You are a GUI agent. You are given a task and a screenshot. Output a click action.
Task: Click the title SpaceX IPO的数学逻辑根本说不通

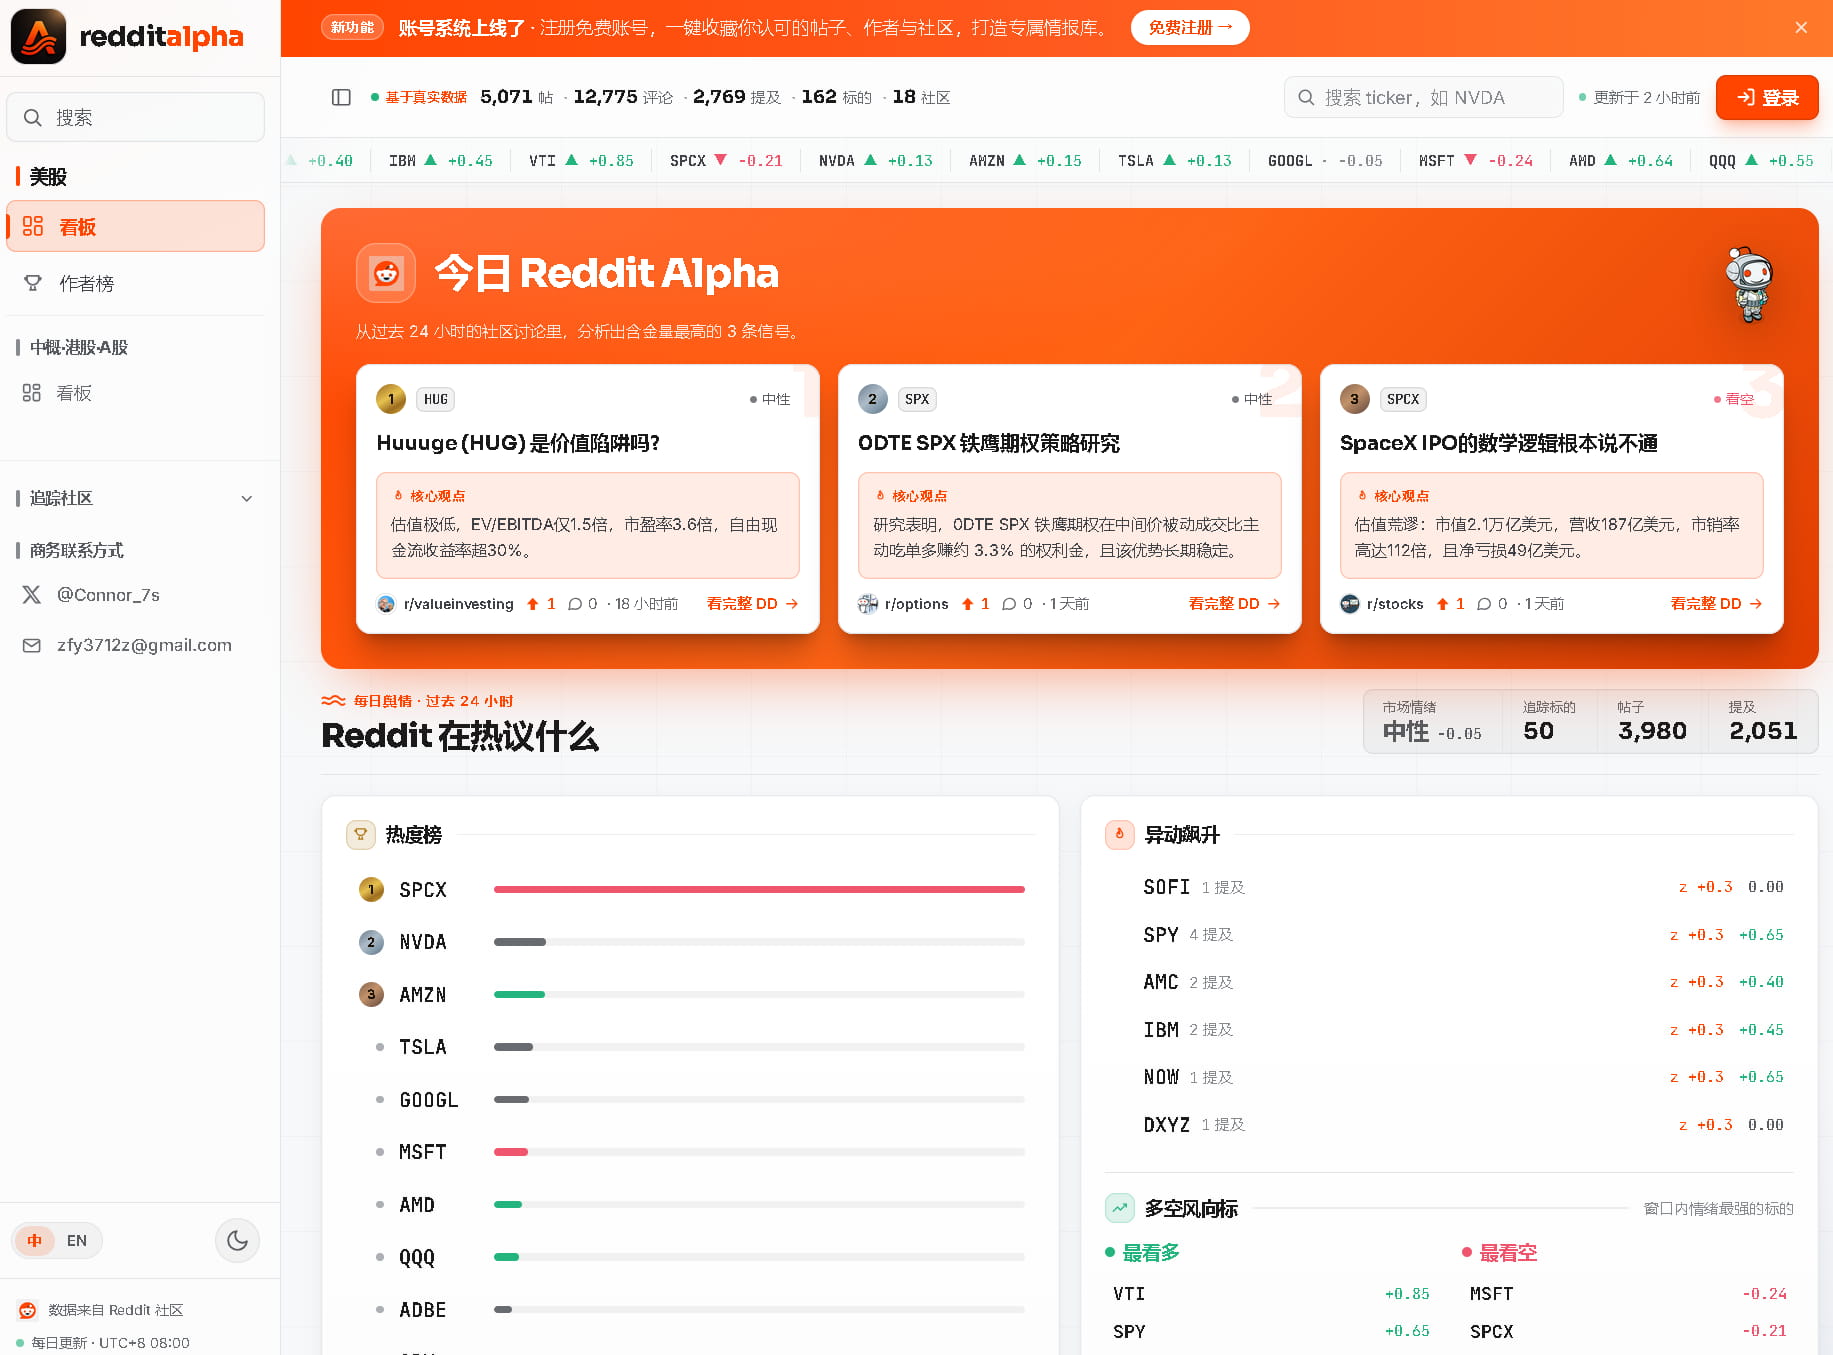1499,443
